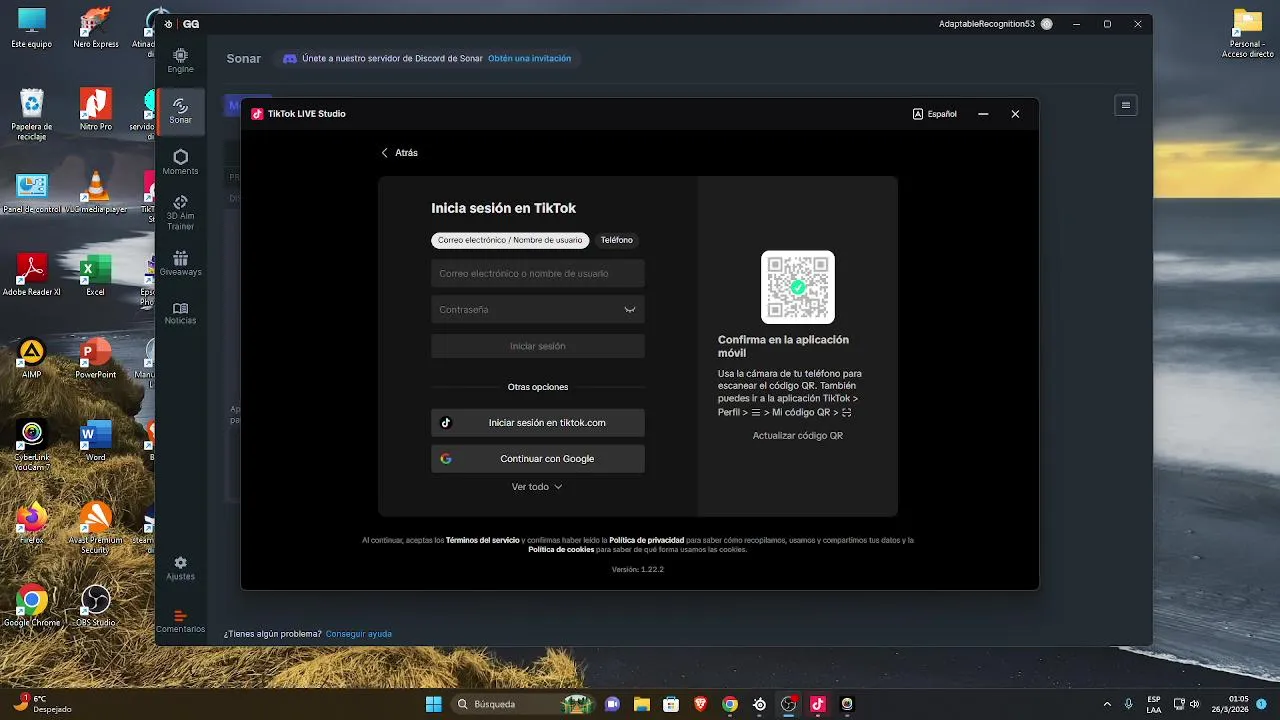Open Noticias in the GG sidebar
The image size is (1280, 720).
point(180,313)
